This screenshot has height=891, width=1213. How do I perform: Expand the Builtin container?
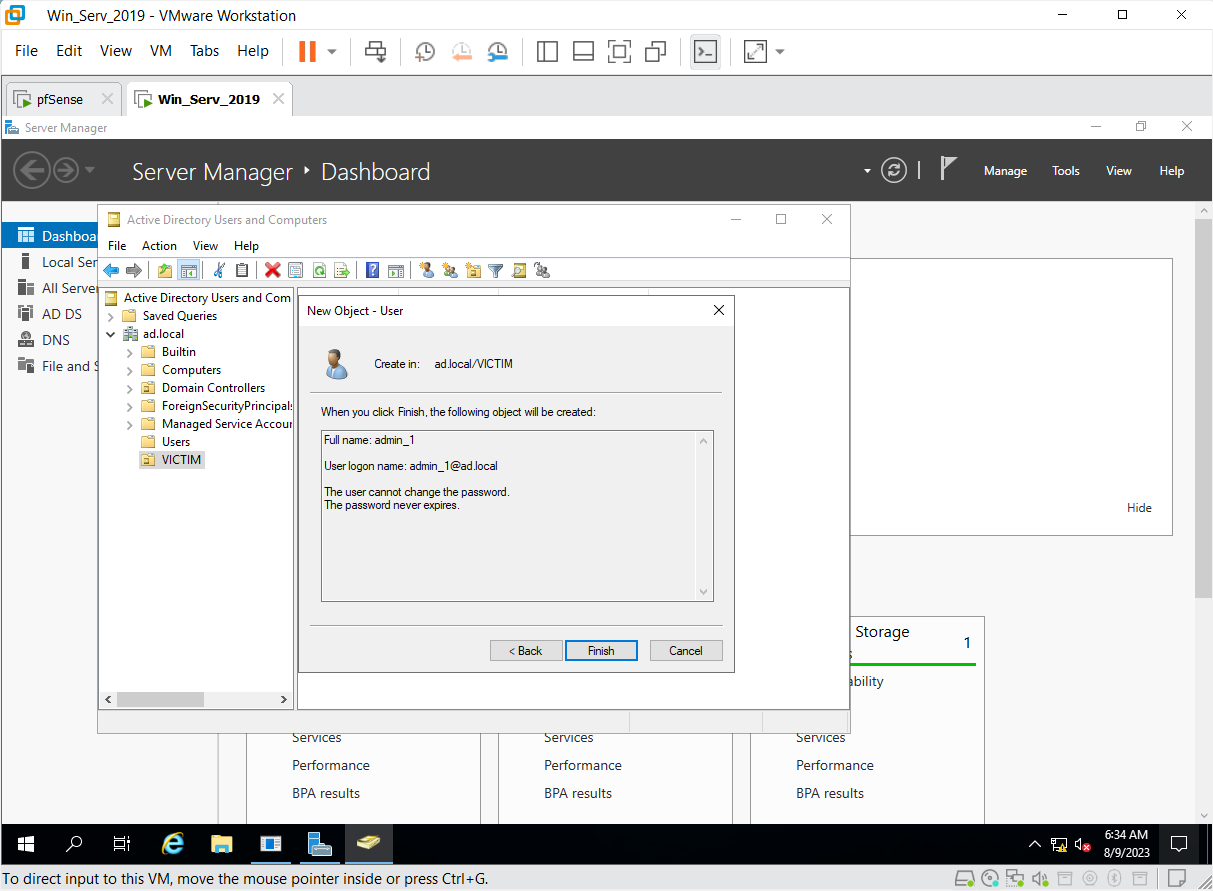(129, 352)
